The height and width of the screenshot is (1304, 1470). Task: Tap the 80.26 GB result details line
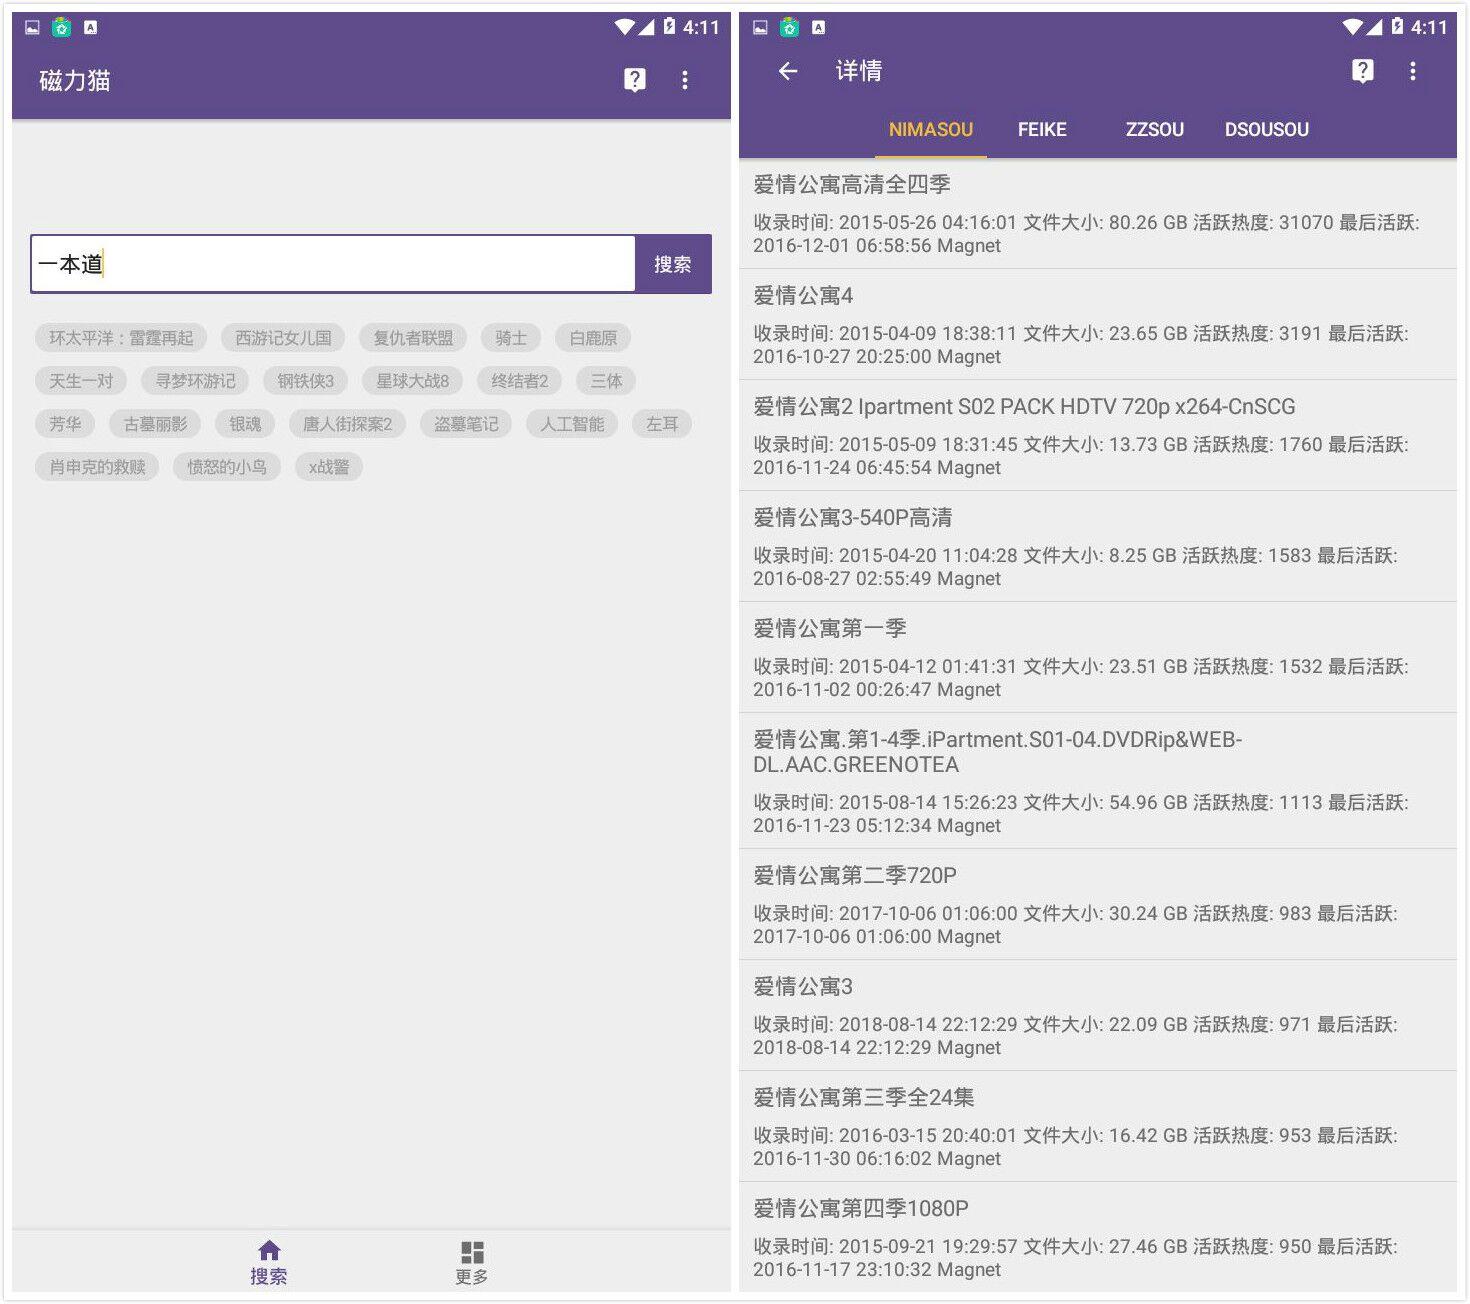pos(1086,234)
